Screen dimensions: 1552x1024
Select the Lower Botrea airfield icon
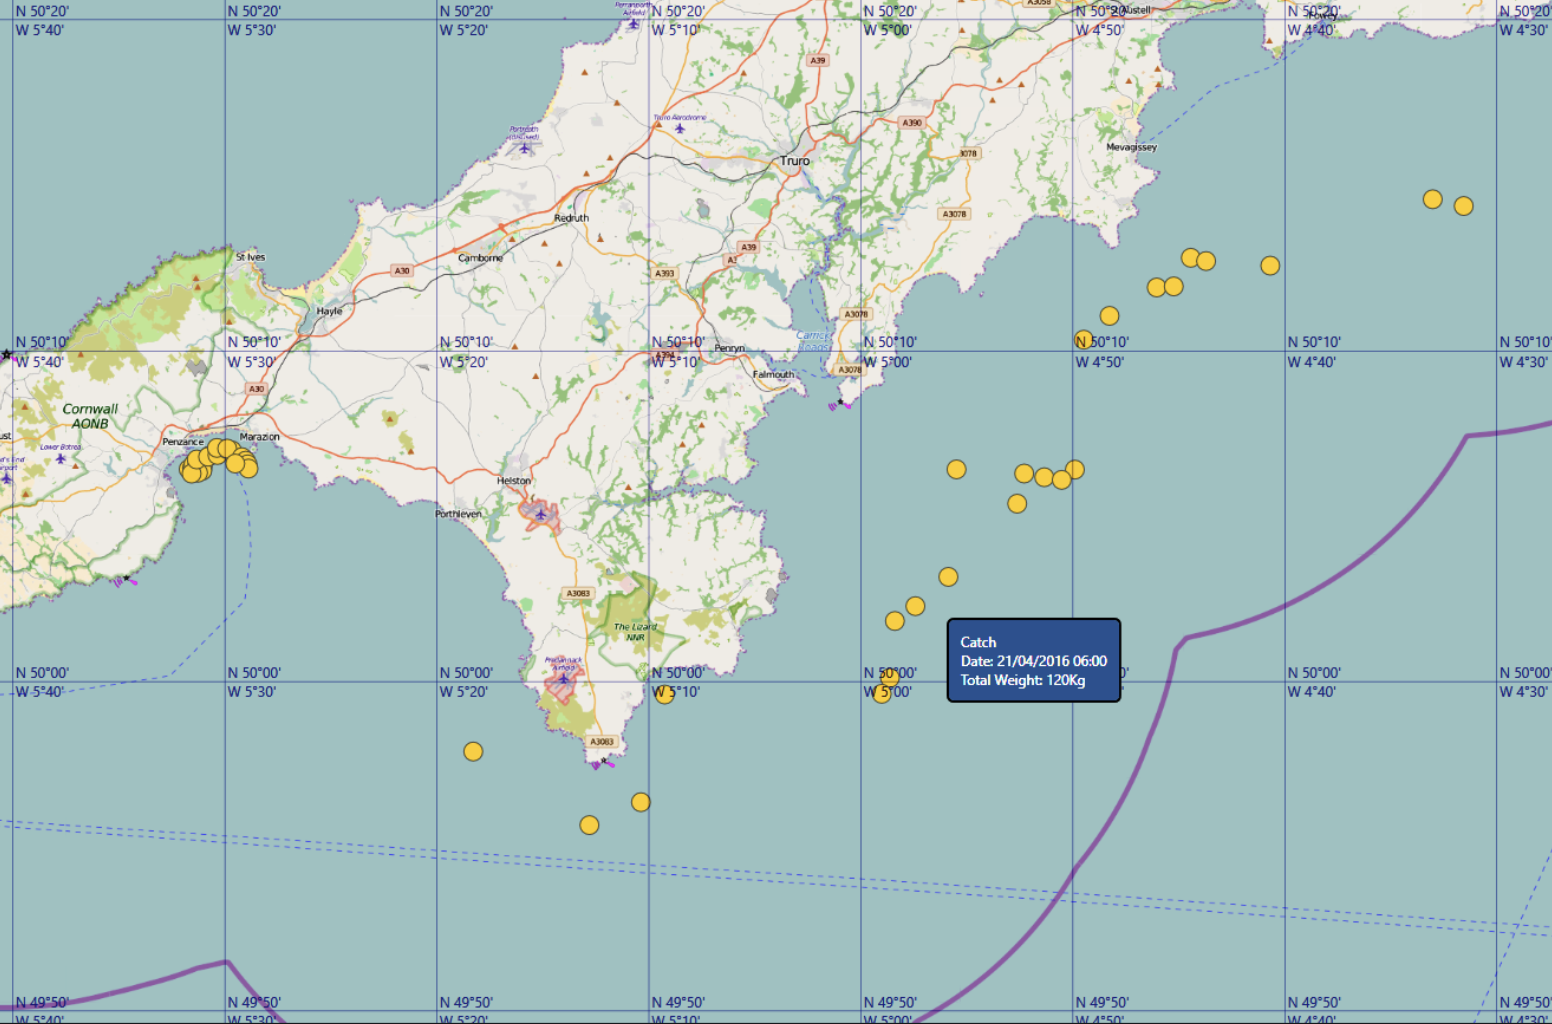pos(61,458)
